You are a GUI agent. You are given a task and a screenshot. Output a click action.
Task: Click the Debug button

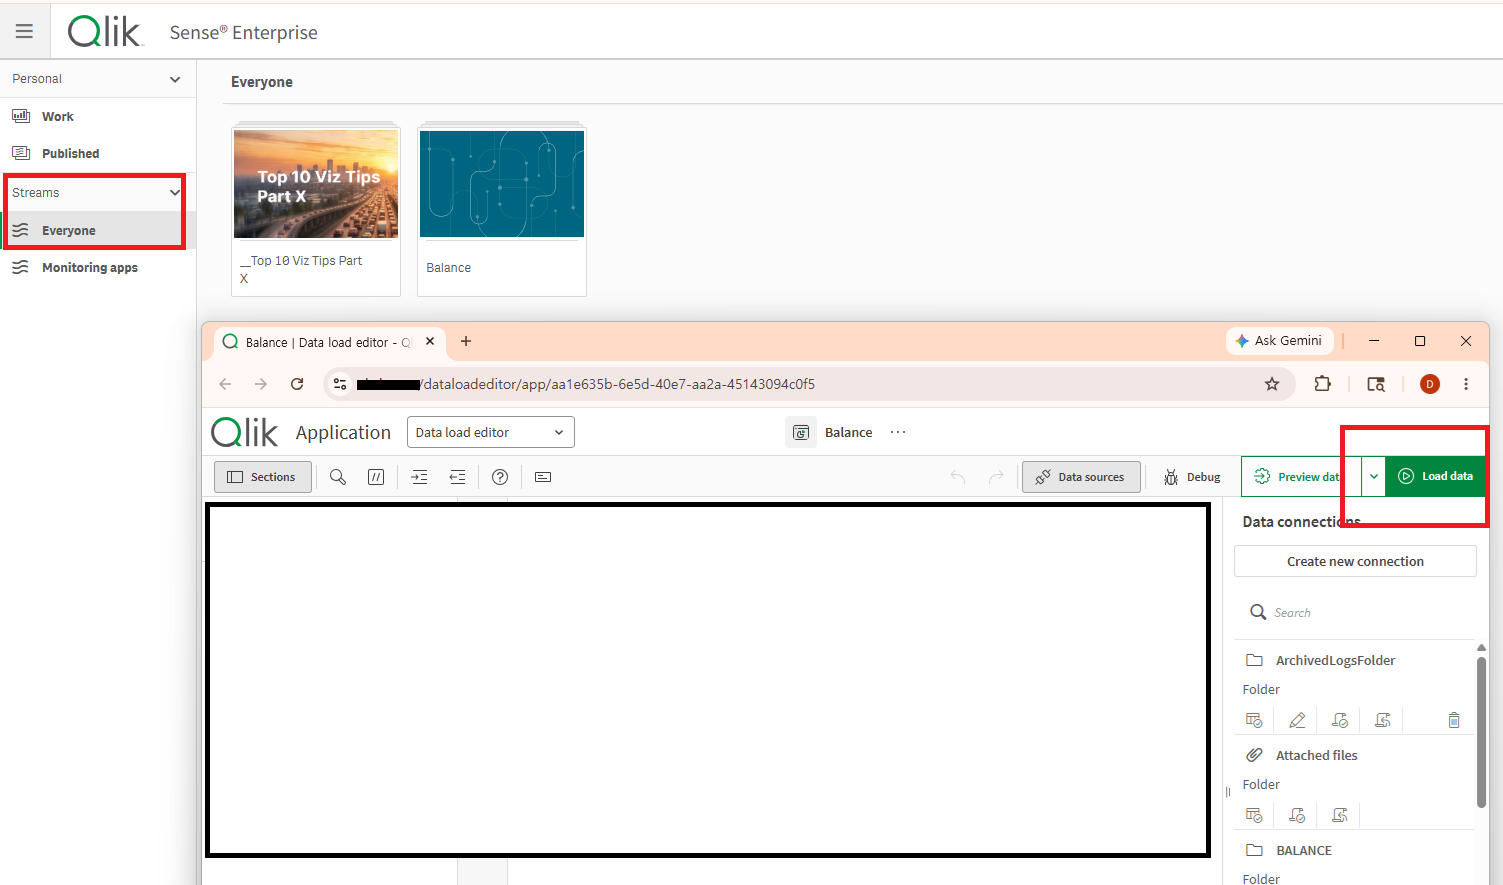pos(1192,477)
